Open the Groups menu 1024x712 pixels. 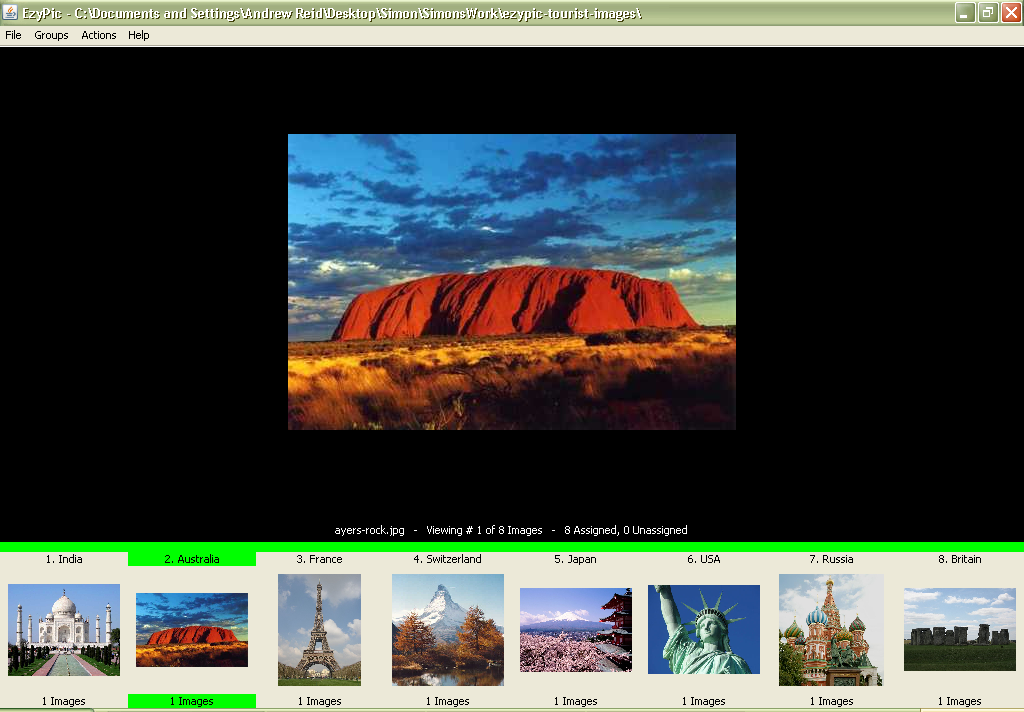51,34
